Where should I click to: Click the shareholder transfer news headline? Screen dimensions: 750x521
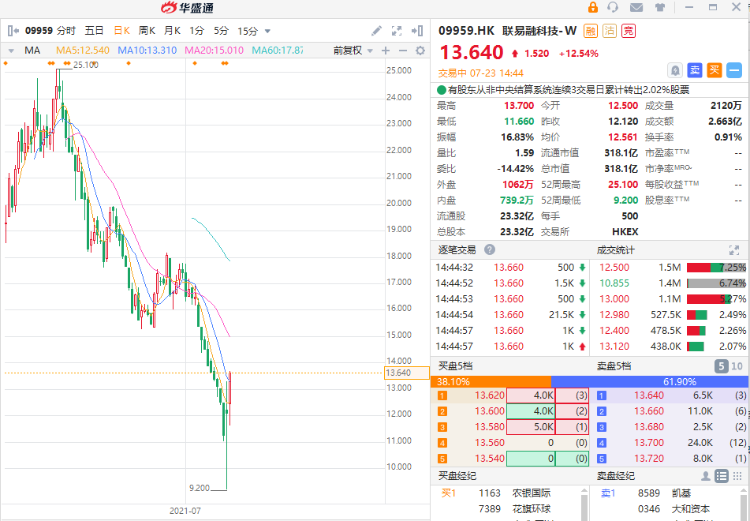pos(569,90)
